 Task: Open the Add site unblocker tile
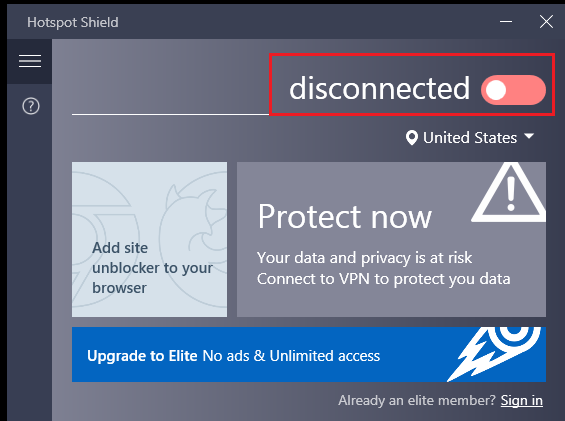150,239
